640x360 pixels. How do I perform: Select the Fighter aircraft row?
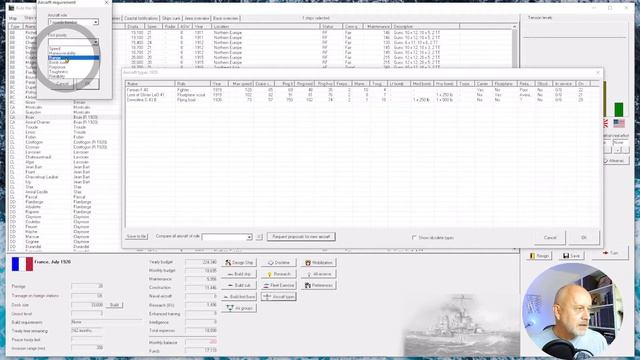point(363,90)
